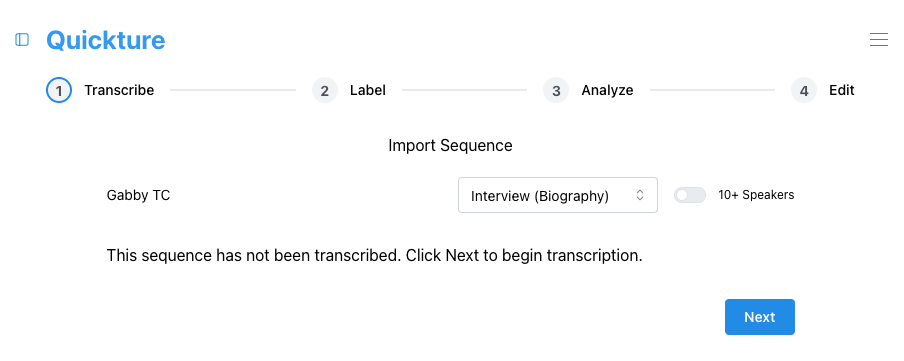Switch to the Edit step
The height and width of the screenshot is (361, 904).
(842, 91)
